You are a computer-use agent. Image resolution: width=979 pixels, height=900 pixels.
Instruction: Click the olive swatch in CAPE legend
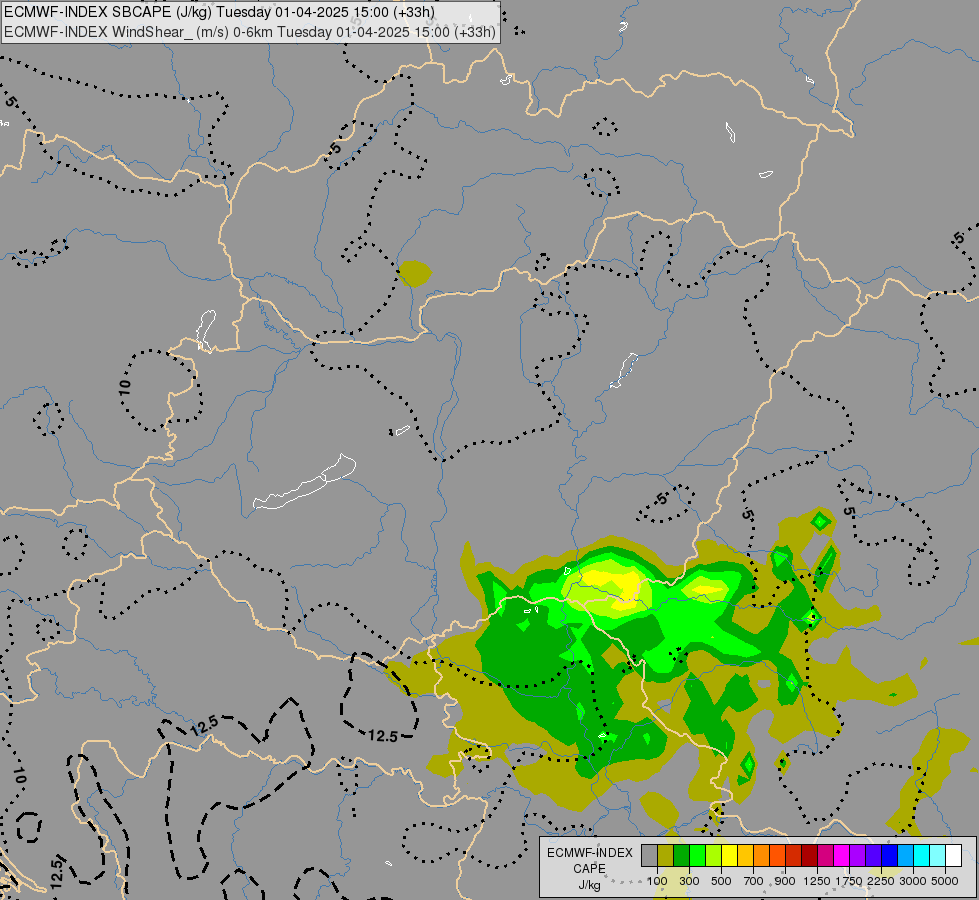pyautogui.click(x=666, y=856)
